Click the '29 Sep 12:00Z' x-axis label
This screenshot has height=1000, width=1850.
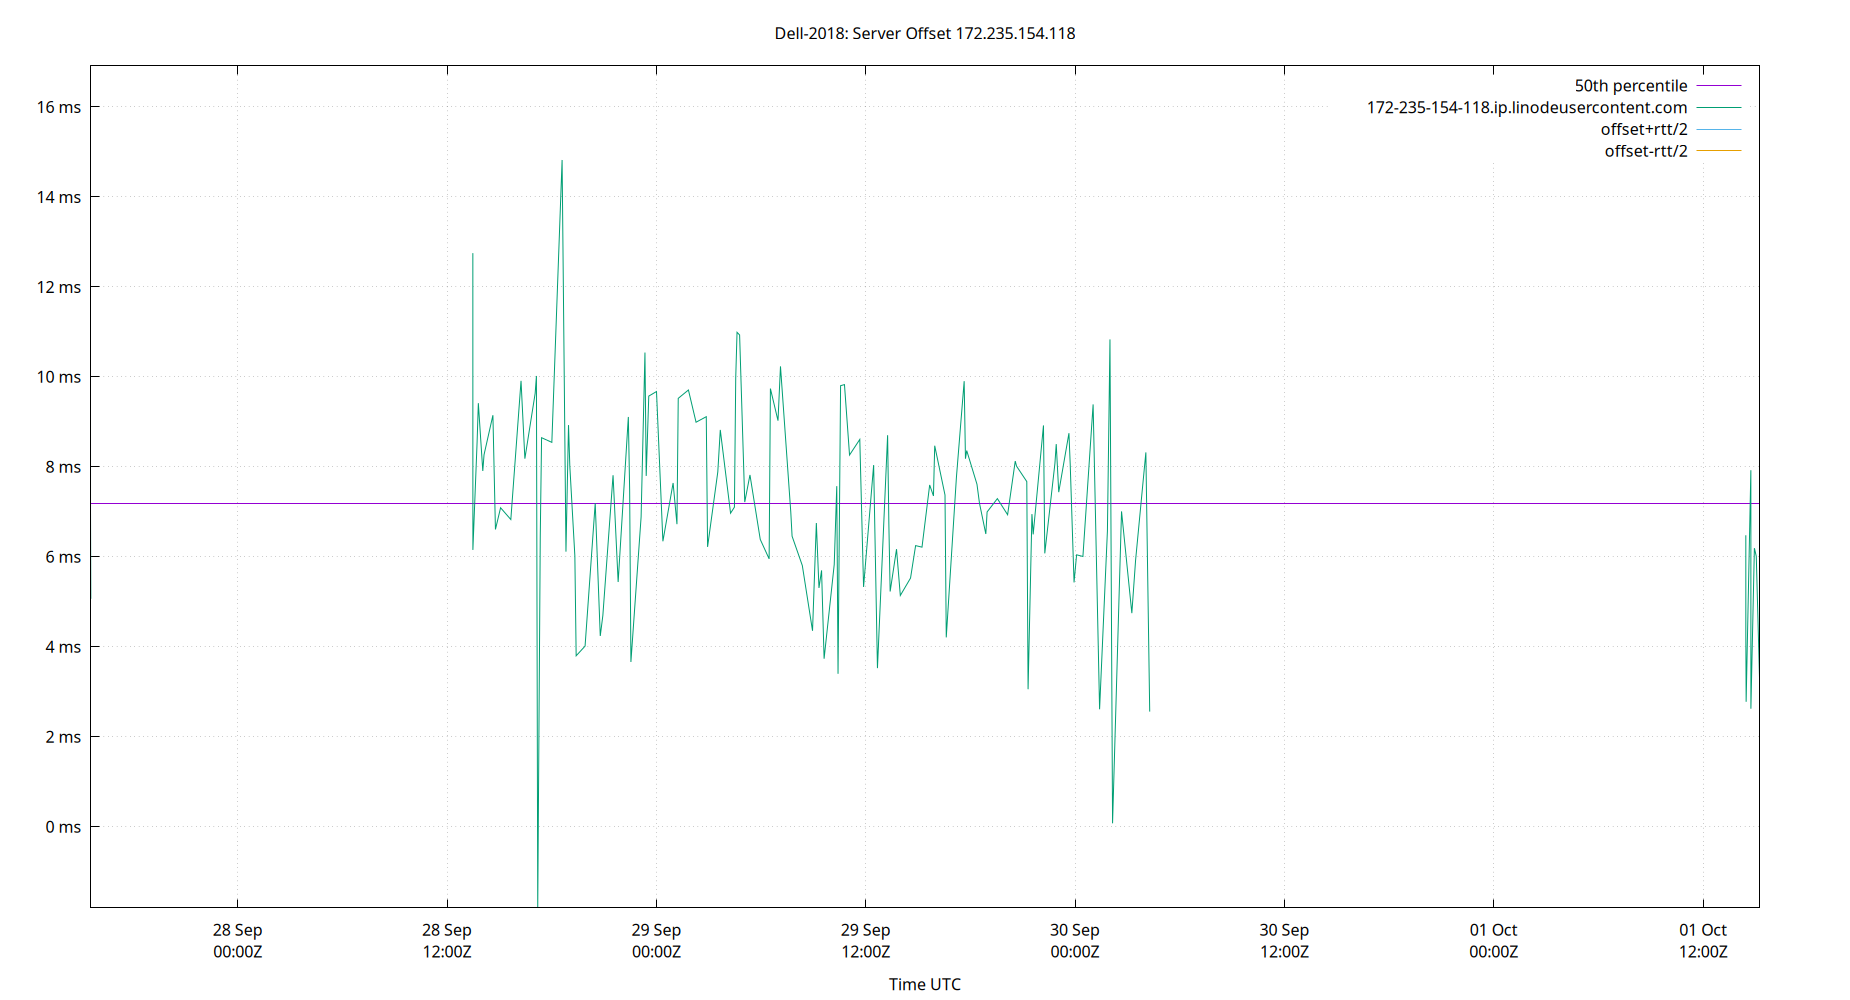(865, 941)
